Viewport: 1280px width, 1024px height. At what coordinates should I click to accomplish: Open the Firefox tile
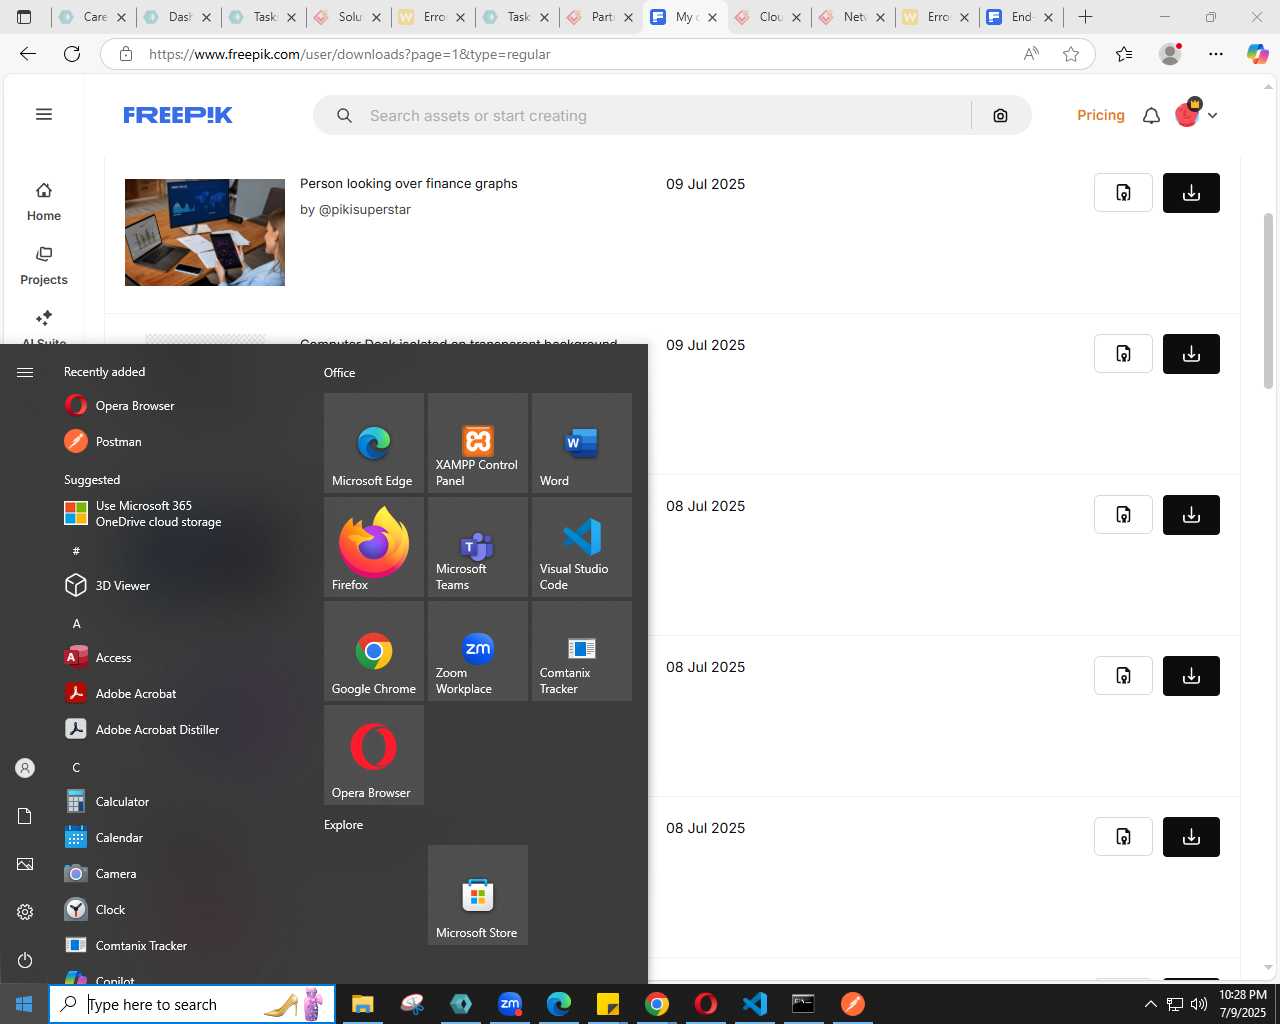374,547
